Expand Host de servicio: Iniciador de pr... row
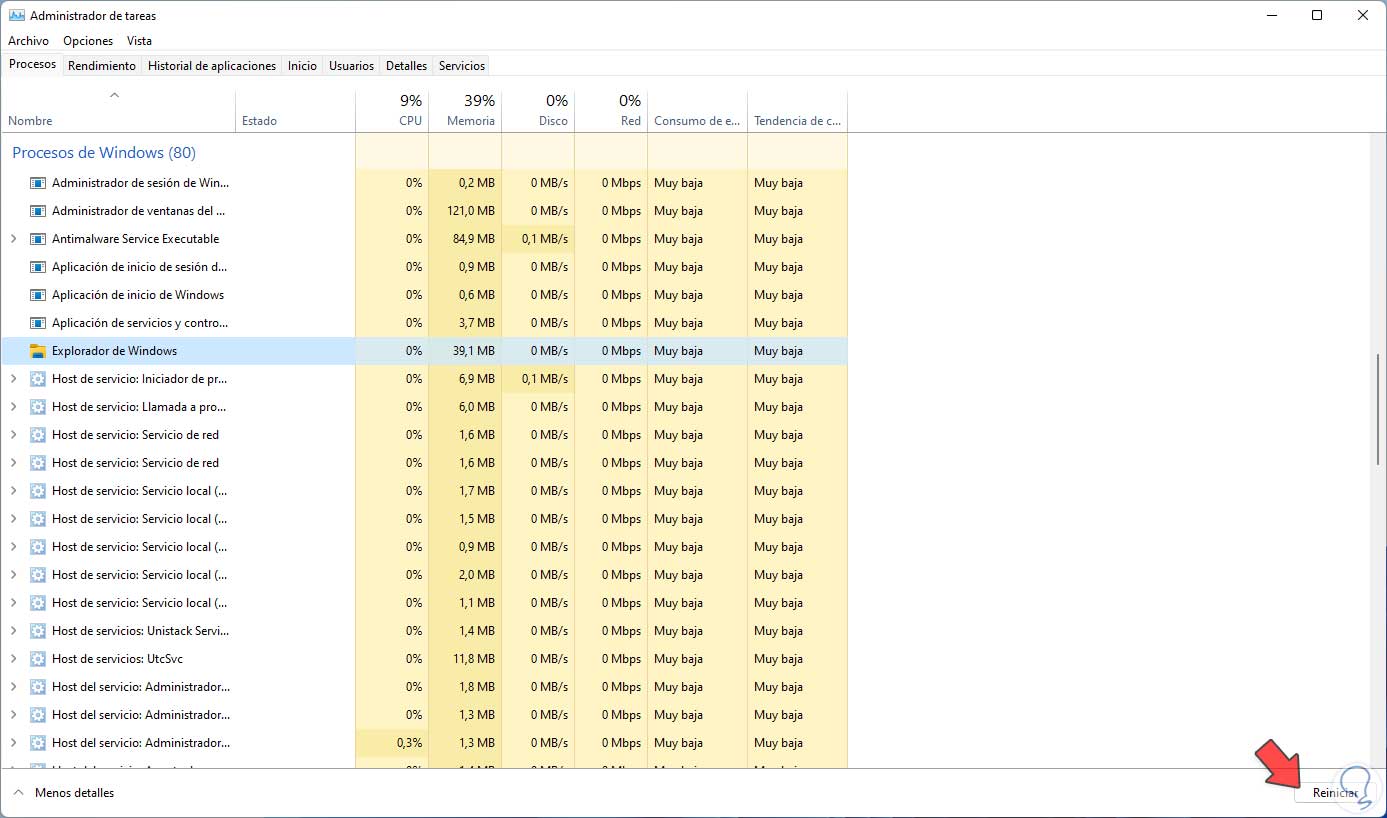Image resolution: width=1387 pixels, height=818 pixels. 13,379
